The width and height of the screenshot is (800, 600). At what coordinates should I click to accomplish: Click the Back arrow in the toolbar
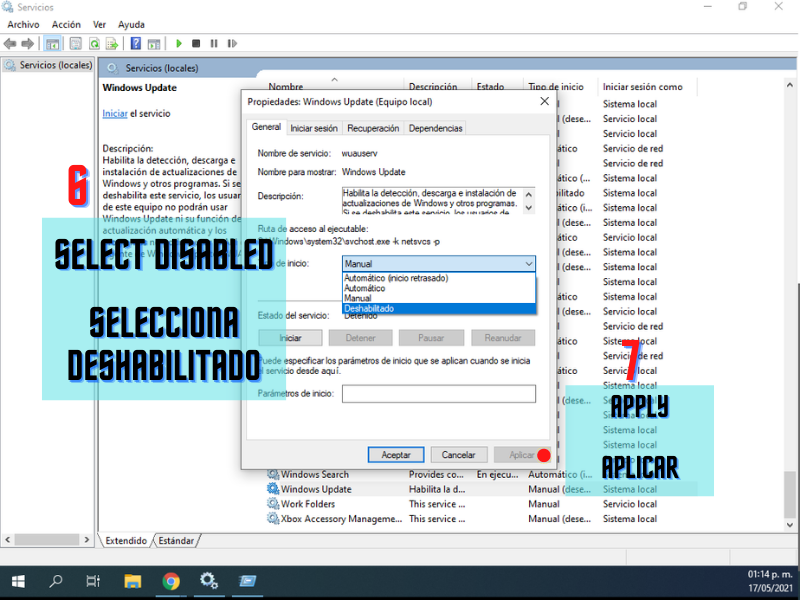click(x=10, y=44)
